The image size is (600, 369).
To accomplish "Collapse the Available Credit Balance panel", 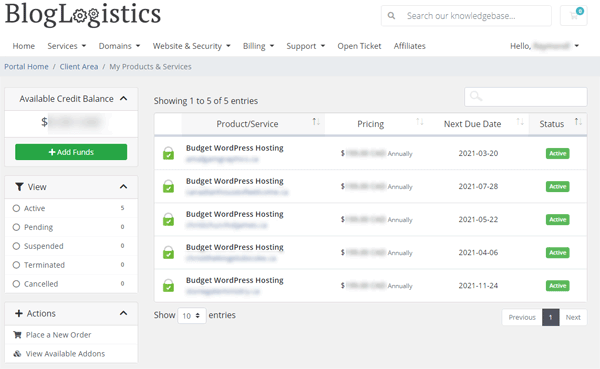I will point(123,99).
